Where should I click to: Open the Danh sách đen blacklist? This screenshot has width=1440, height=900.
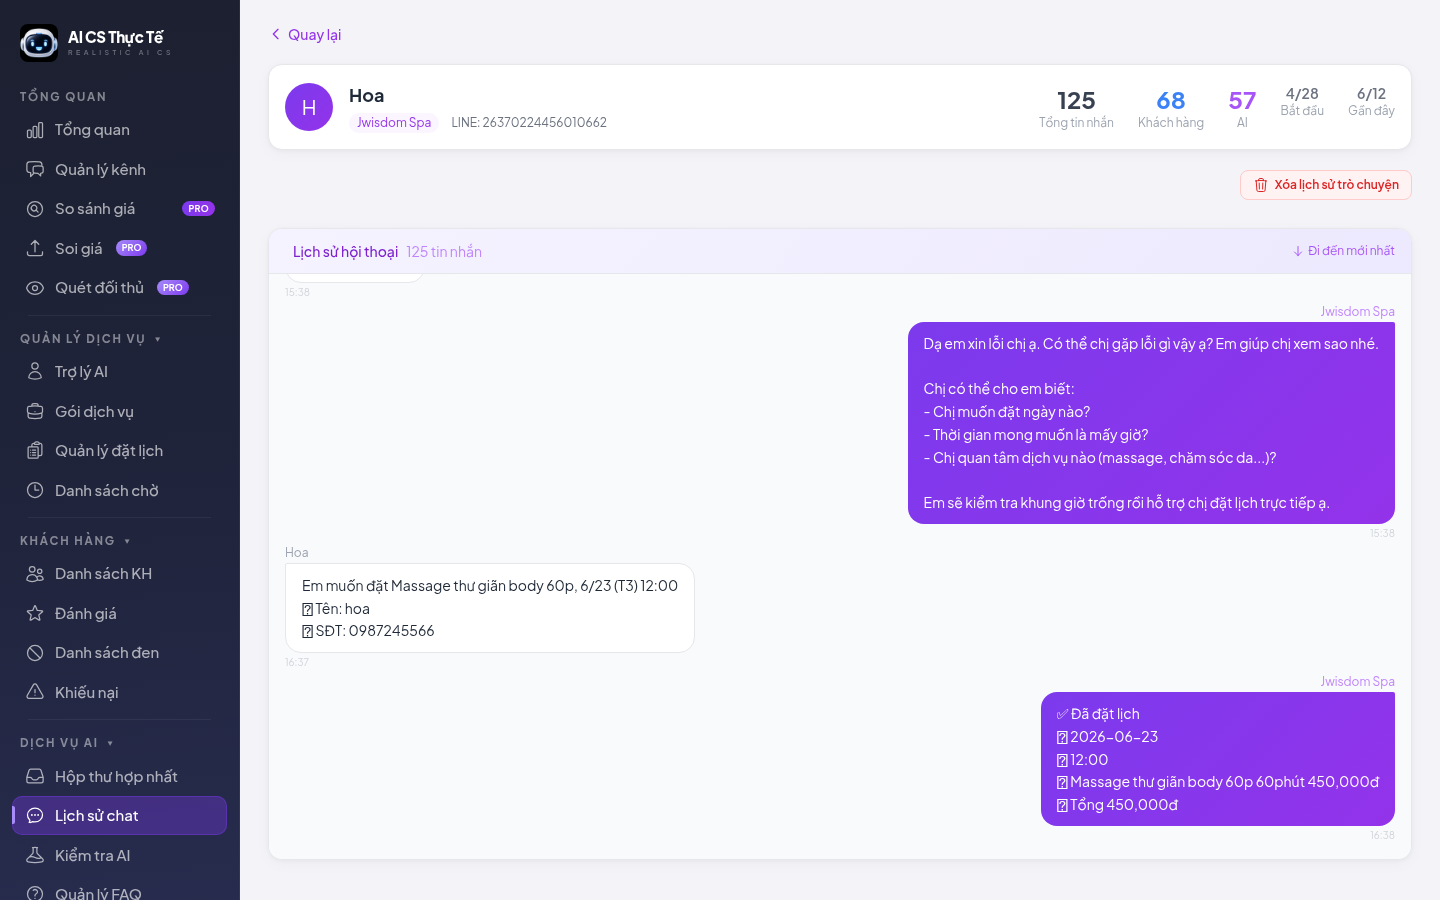point(119,653)
